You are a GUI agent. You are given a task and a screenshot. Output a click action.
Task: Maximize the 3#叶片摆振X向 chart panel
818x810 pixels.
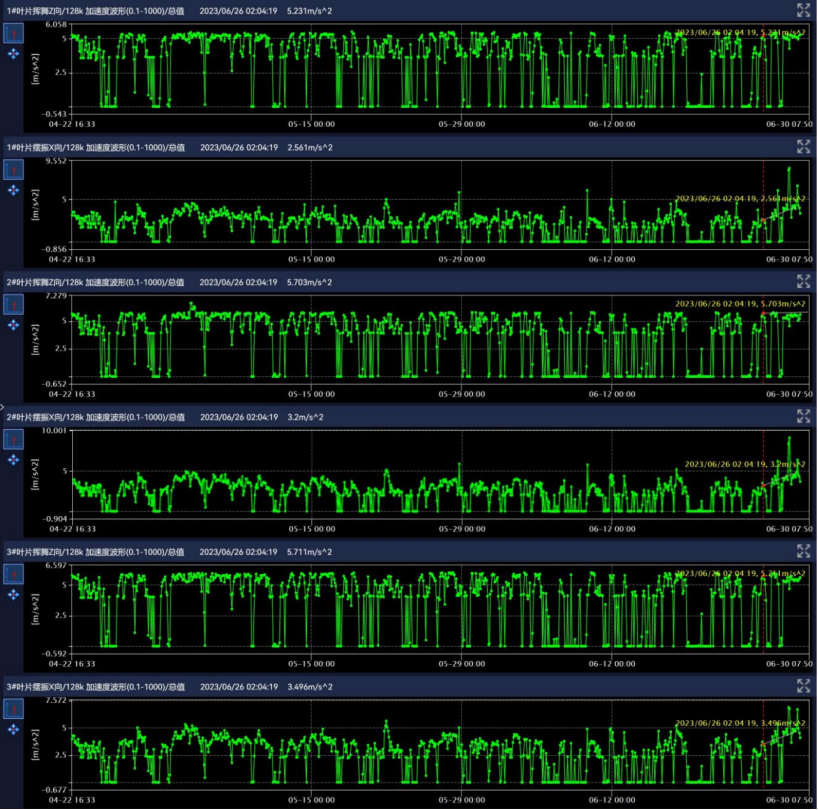803,686
